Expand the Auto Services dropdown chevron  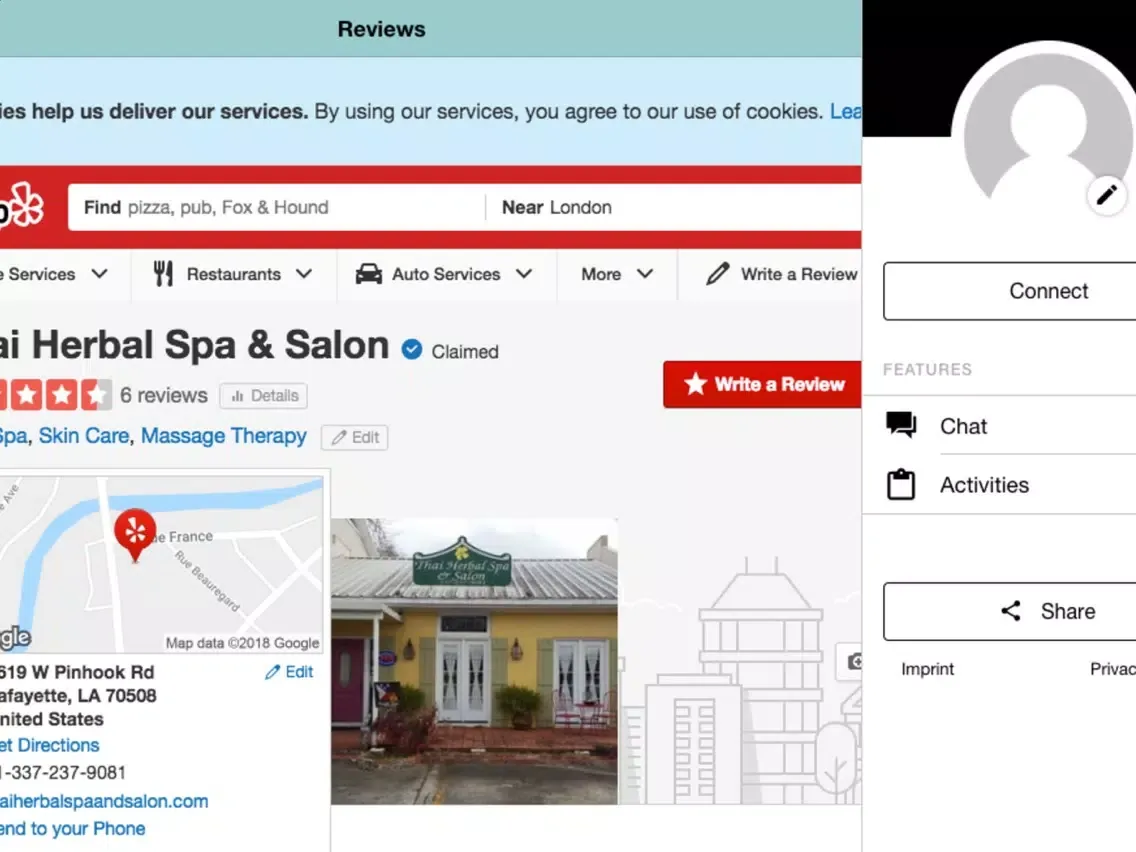click(524, 274)
